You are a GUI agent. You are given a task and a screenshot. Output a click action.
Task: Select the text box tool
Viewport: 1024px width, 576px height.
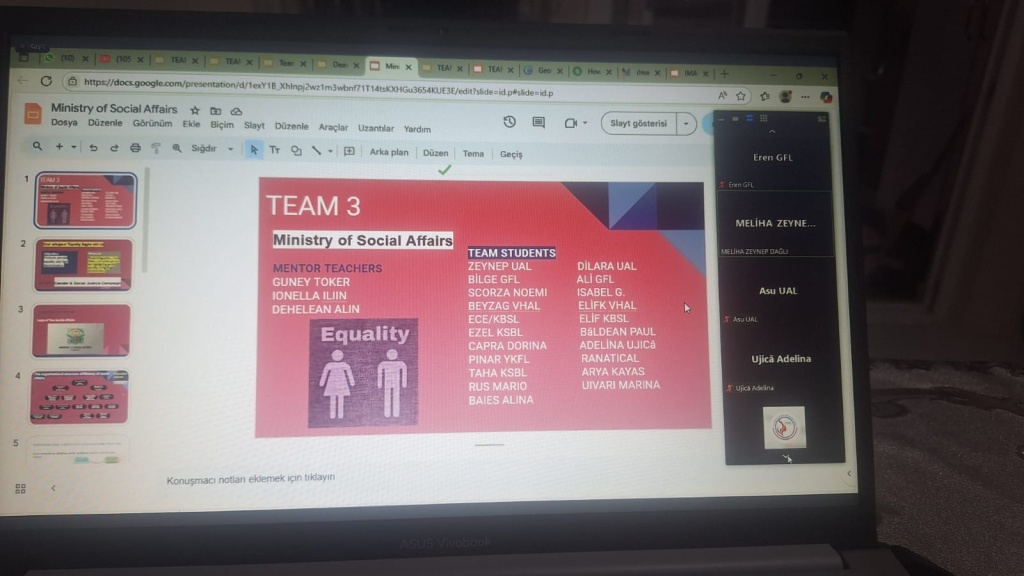(x=274, y=150)
